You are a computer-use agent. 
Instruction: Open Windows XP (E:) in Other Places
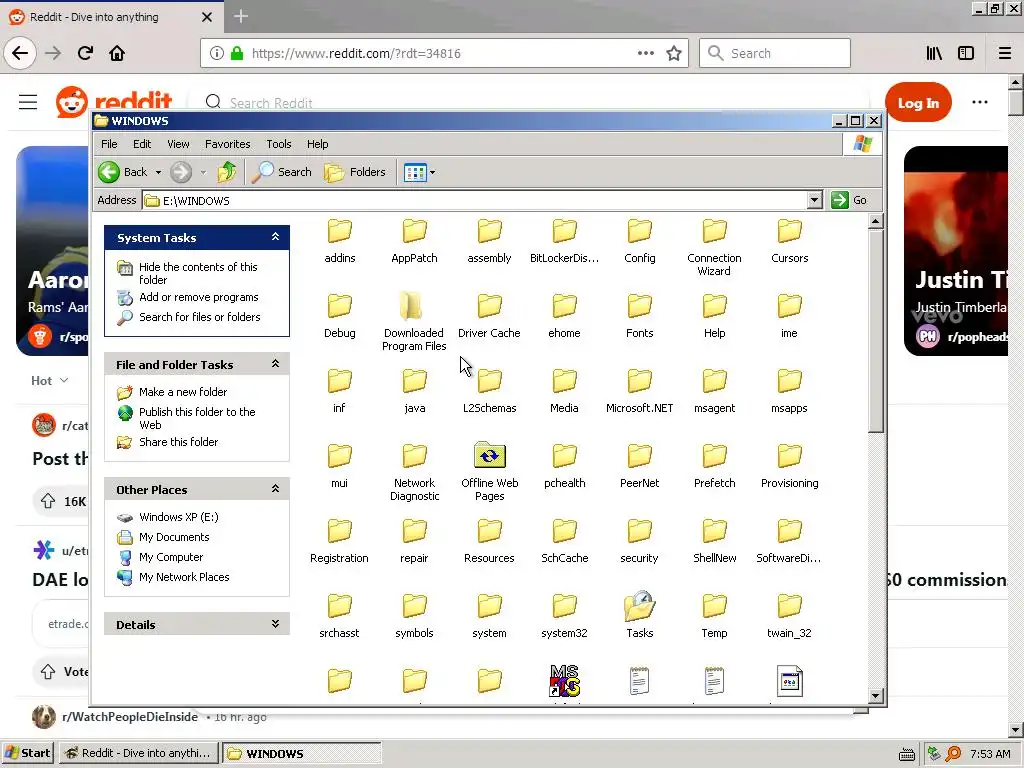point(178,517)
